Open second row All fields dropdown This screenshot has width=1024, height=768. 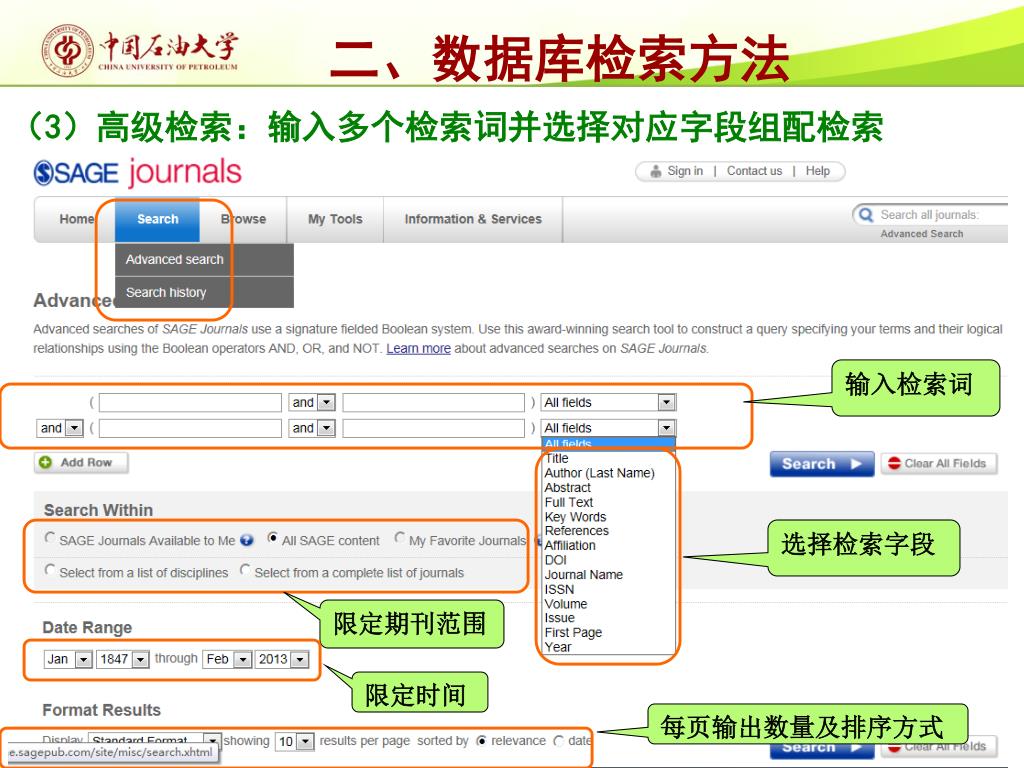pyautogui.click(x=609, y=428)
